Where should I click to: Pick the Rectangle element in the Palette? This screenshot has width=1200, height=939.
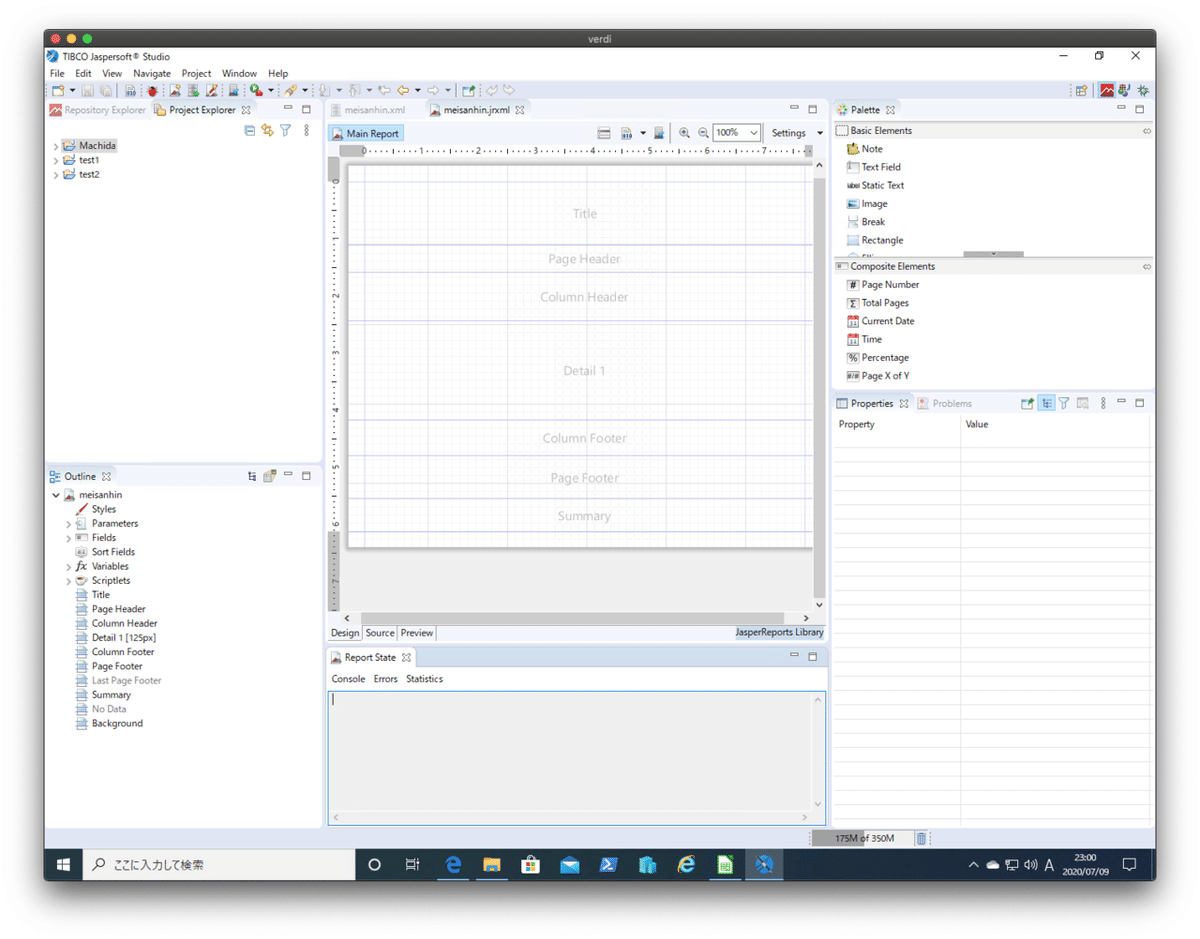(x=883, y=239)
